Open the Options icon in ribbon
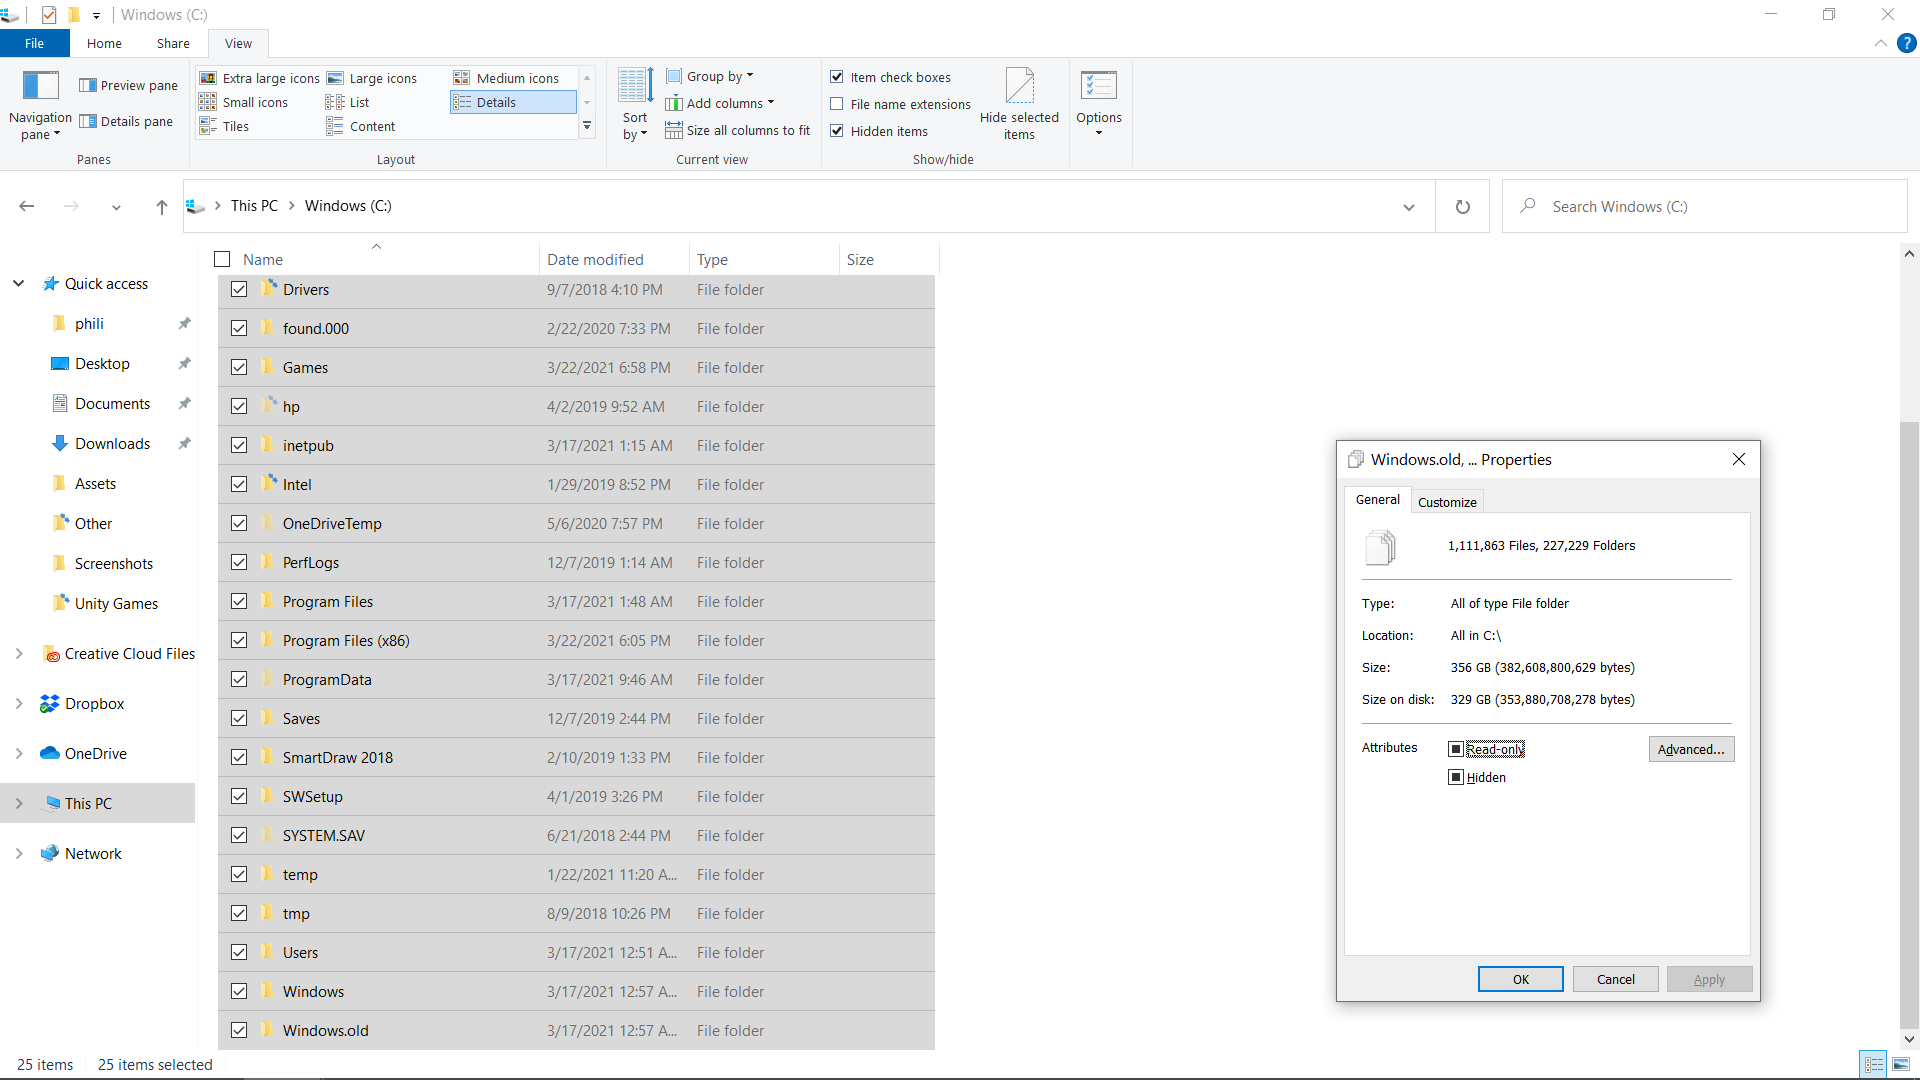 pos(1098,86)
